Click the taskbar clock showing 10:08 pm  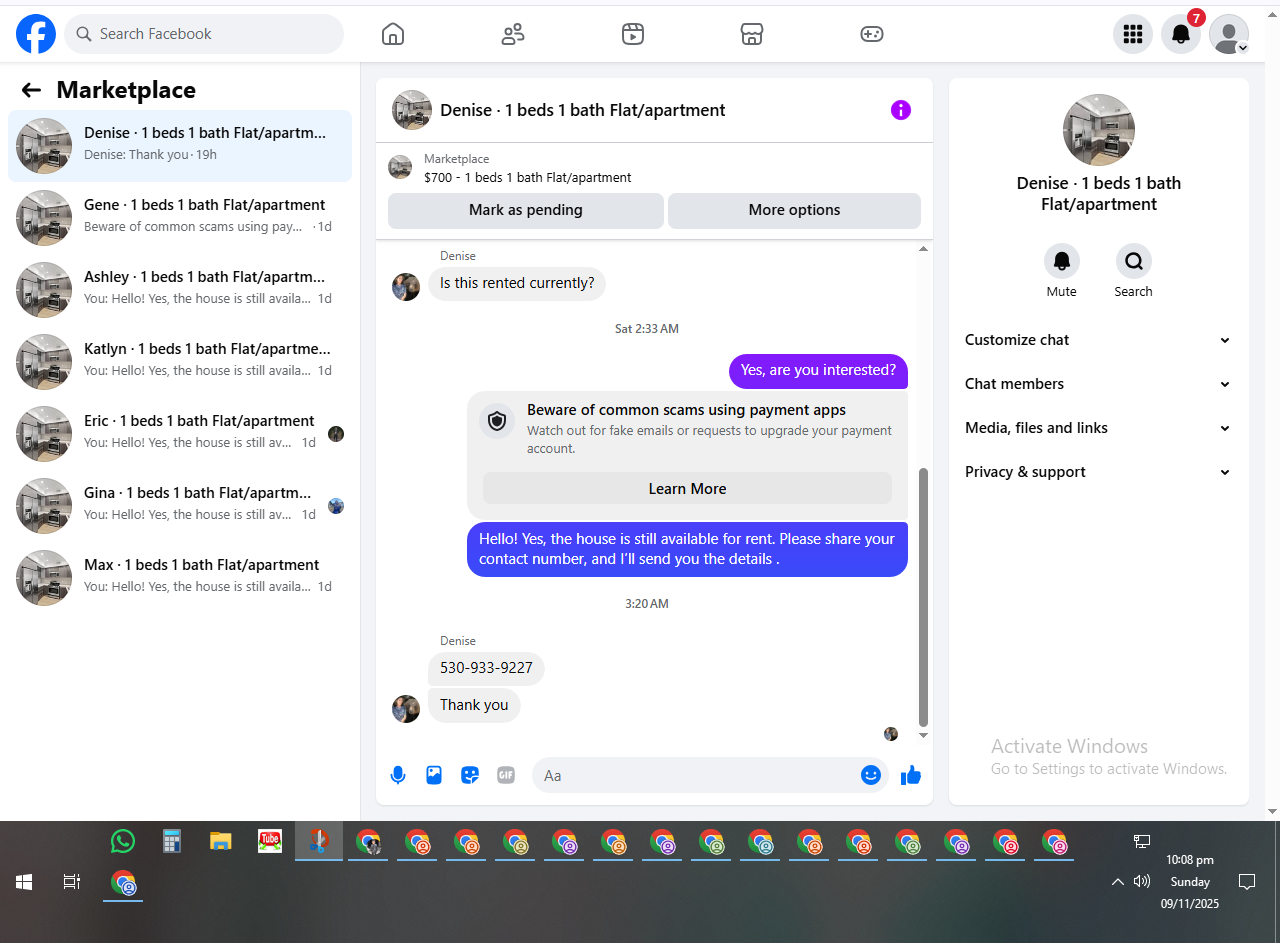click(1190, 881)
